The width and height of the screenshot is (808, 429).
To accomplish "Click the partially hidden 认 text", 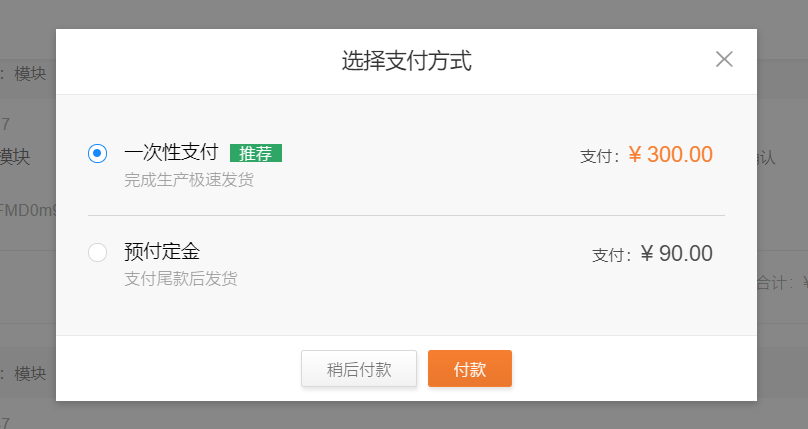I will click(x=766, y=158).
